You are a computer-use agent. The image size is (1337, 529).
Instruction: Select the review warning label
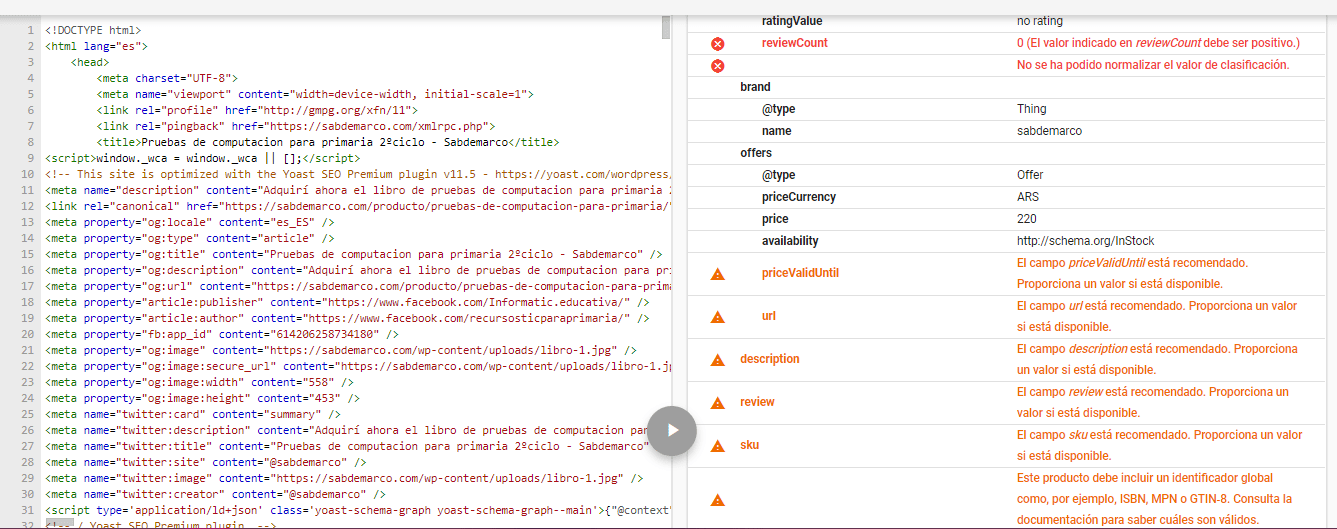(757, 402)
